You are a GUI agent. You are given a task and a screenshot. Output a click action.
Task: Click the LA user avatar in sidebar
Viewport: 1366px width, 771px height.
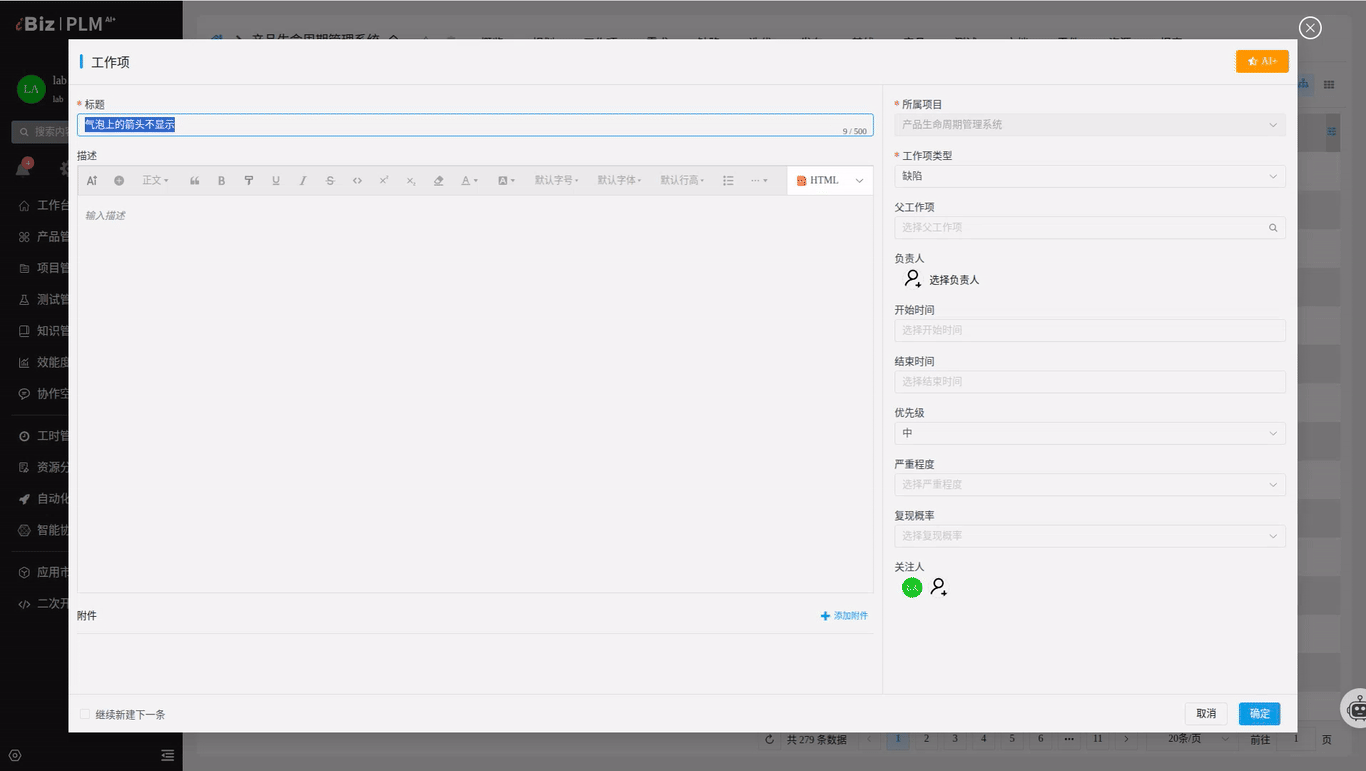click(x=31, y=89)
